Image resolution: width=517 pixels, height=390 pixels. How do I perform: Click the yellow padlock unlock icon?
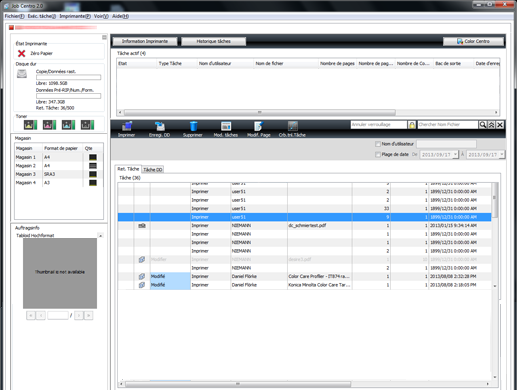click(412, 125)
